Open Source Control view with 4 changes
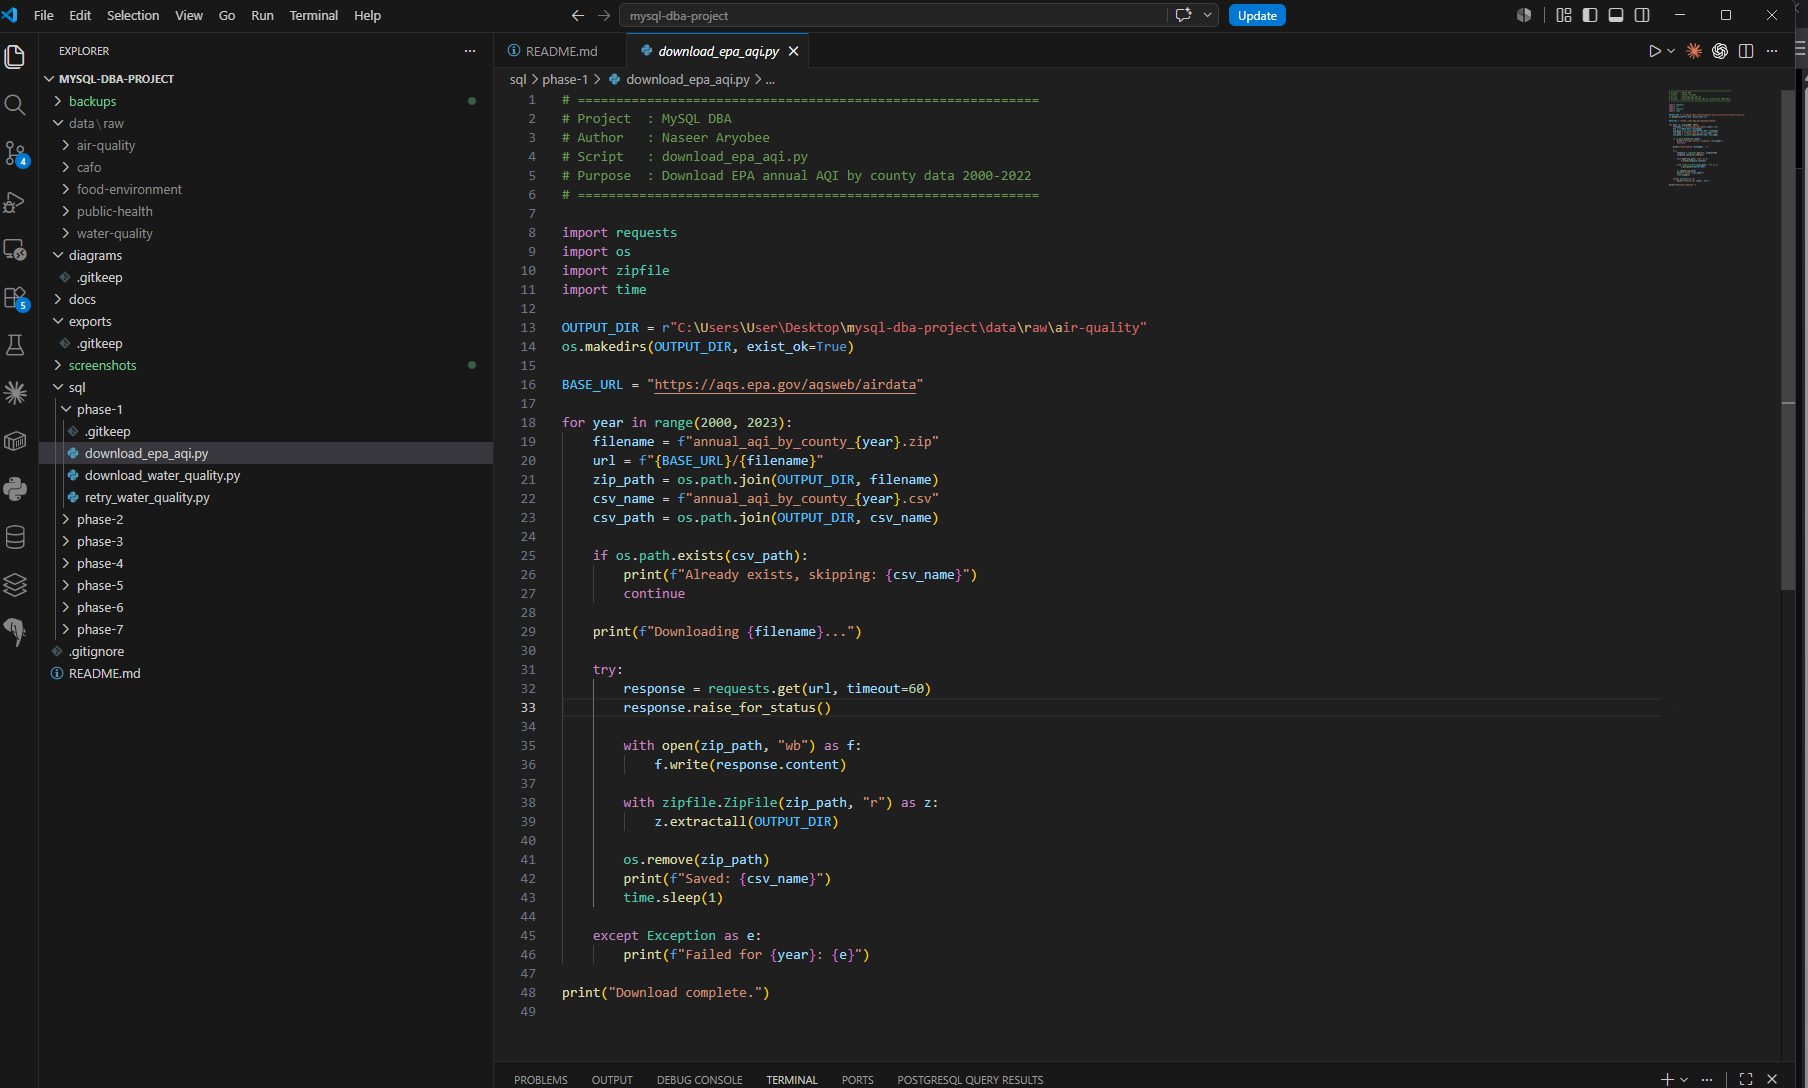Screen dimensions: 1808x1088 point(15,153)
